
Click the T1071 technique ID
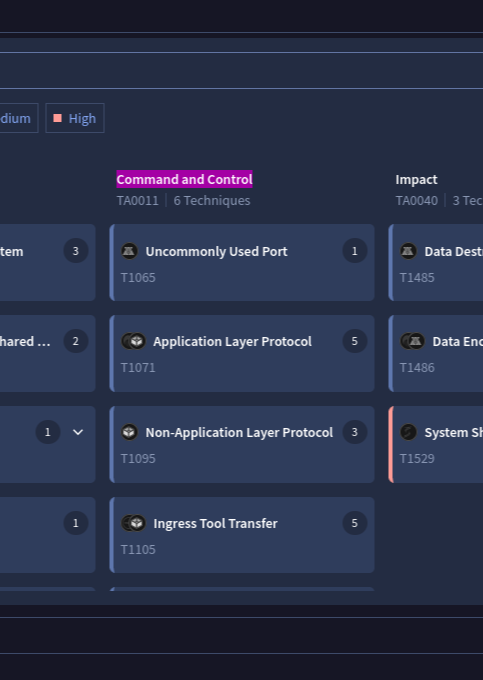pyautogui.click(x=138, y=368)
